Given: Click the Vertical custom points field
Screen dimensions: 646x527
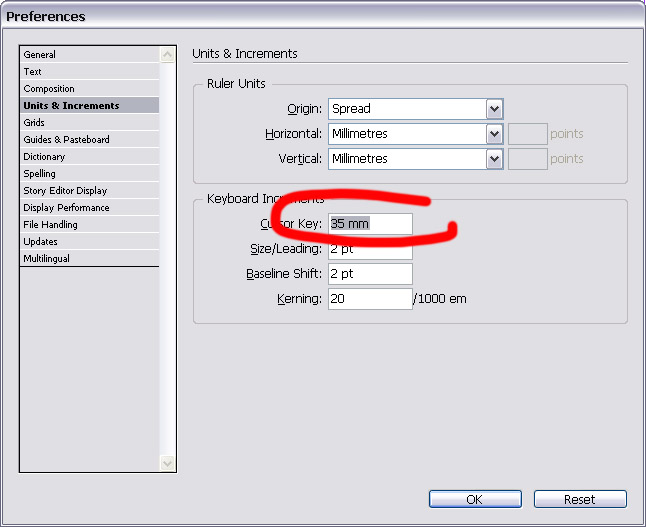Looking at the screenshot, I should pos(527,159).
